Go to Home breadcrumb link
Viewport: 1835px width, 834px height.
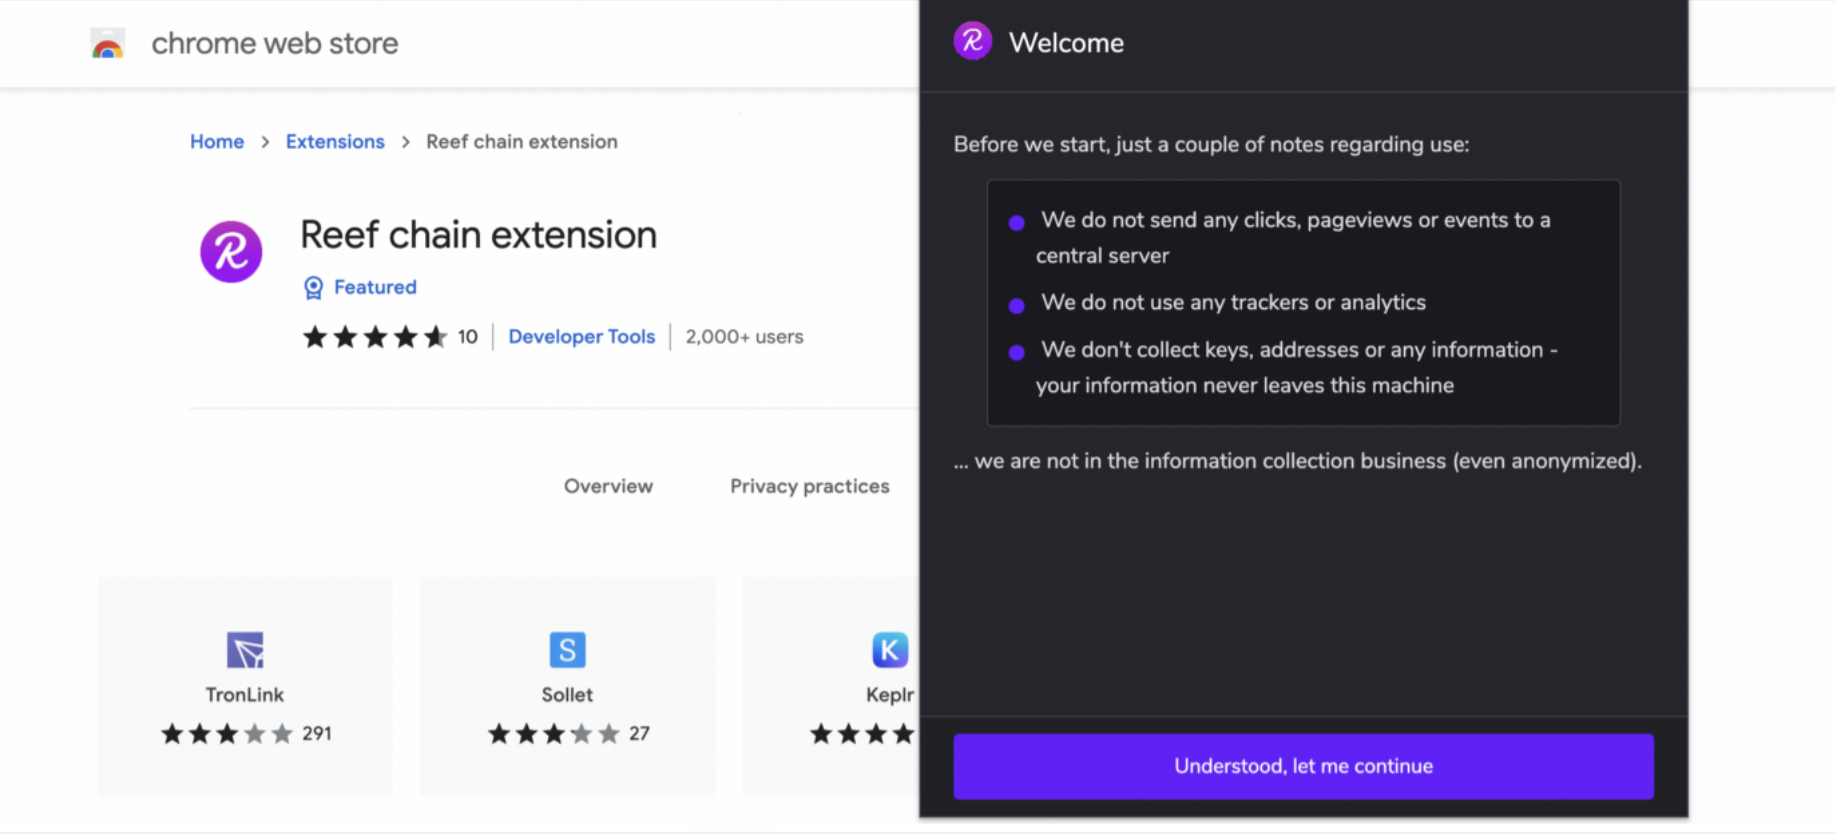[x=217, y=142]
